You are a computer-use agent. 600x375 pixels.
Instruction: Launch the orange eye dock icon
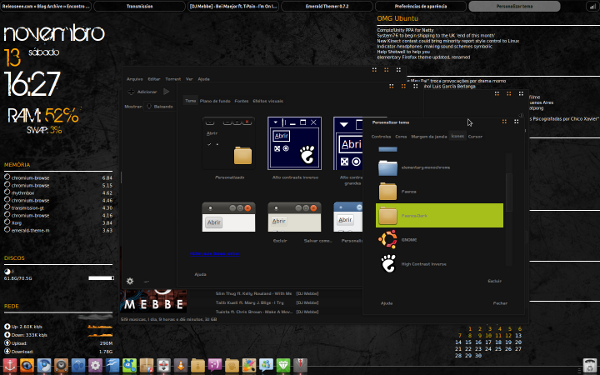(27, 365)
